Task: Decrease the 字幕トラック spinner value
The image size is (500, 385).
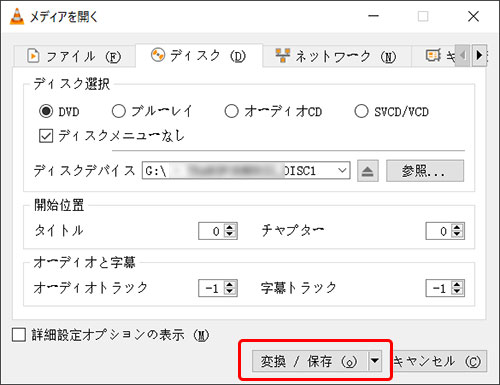Action: pyautogui.click(x=457, y=292)
